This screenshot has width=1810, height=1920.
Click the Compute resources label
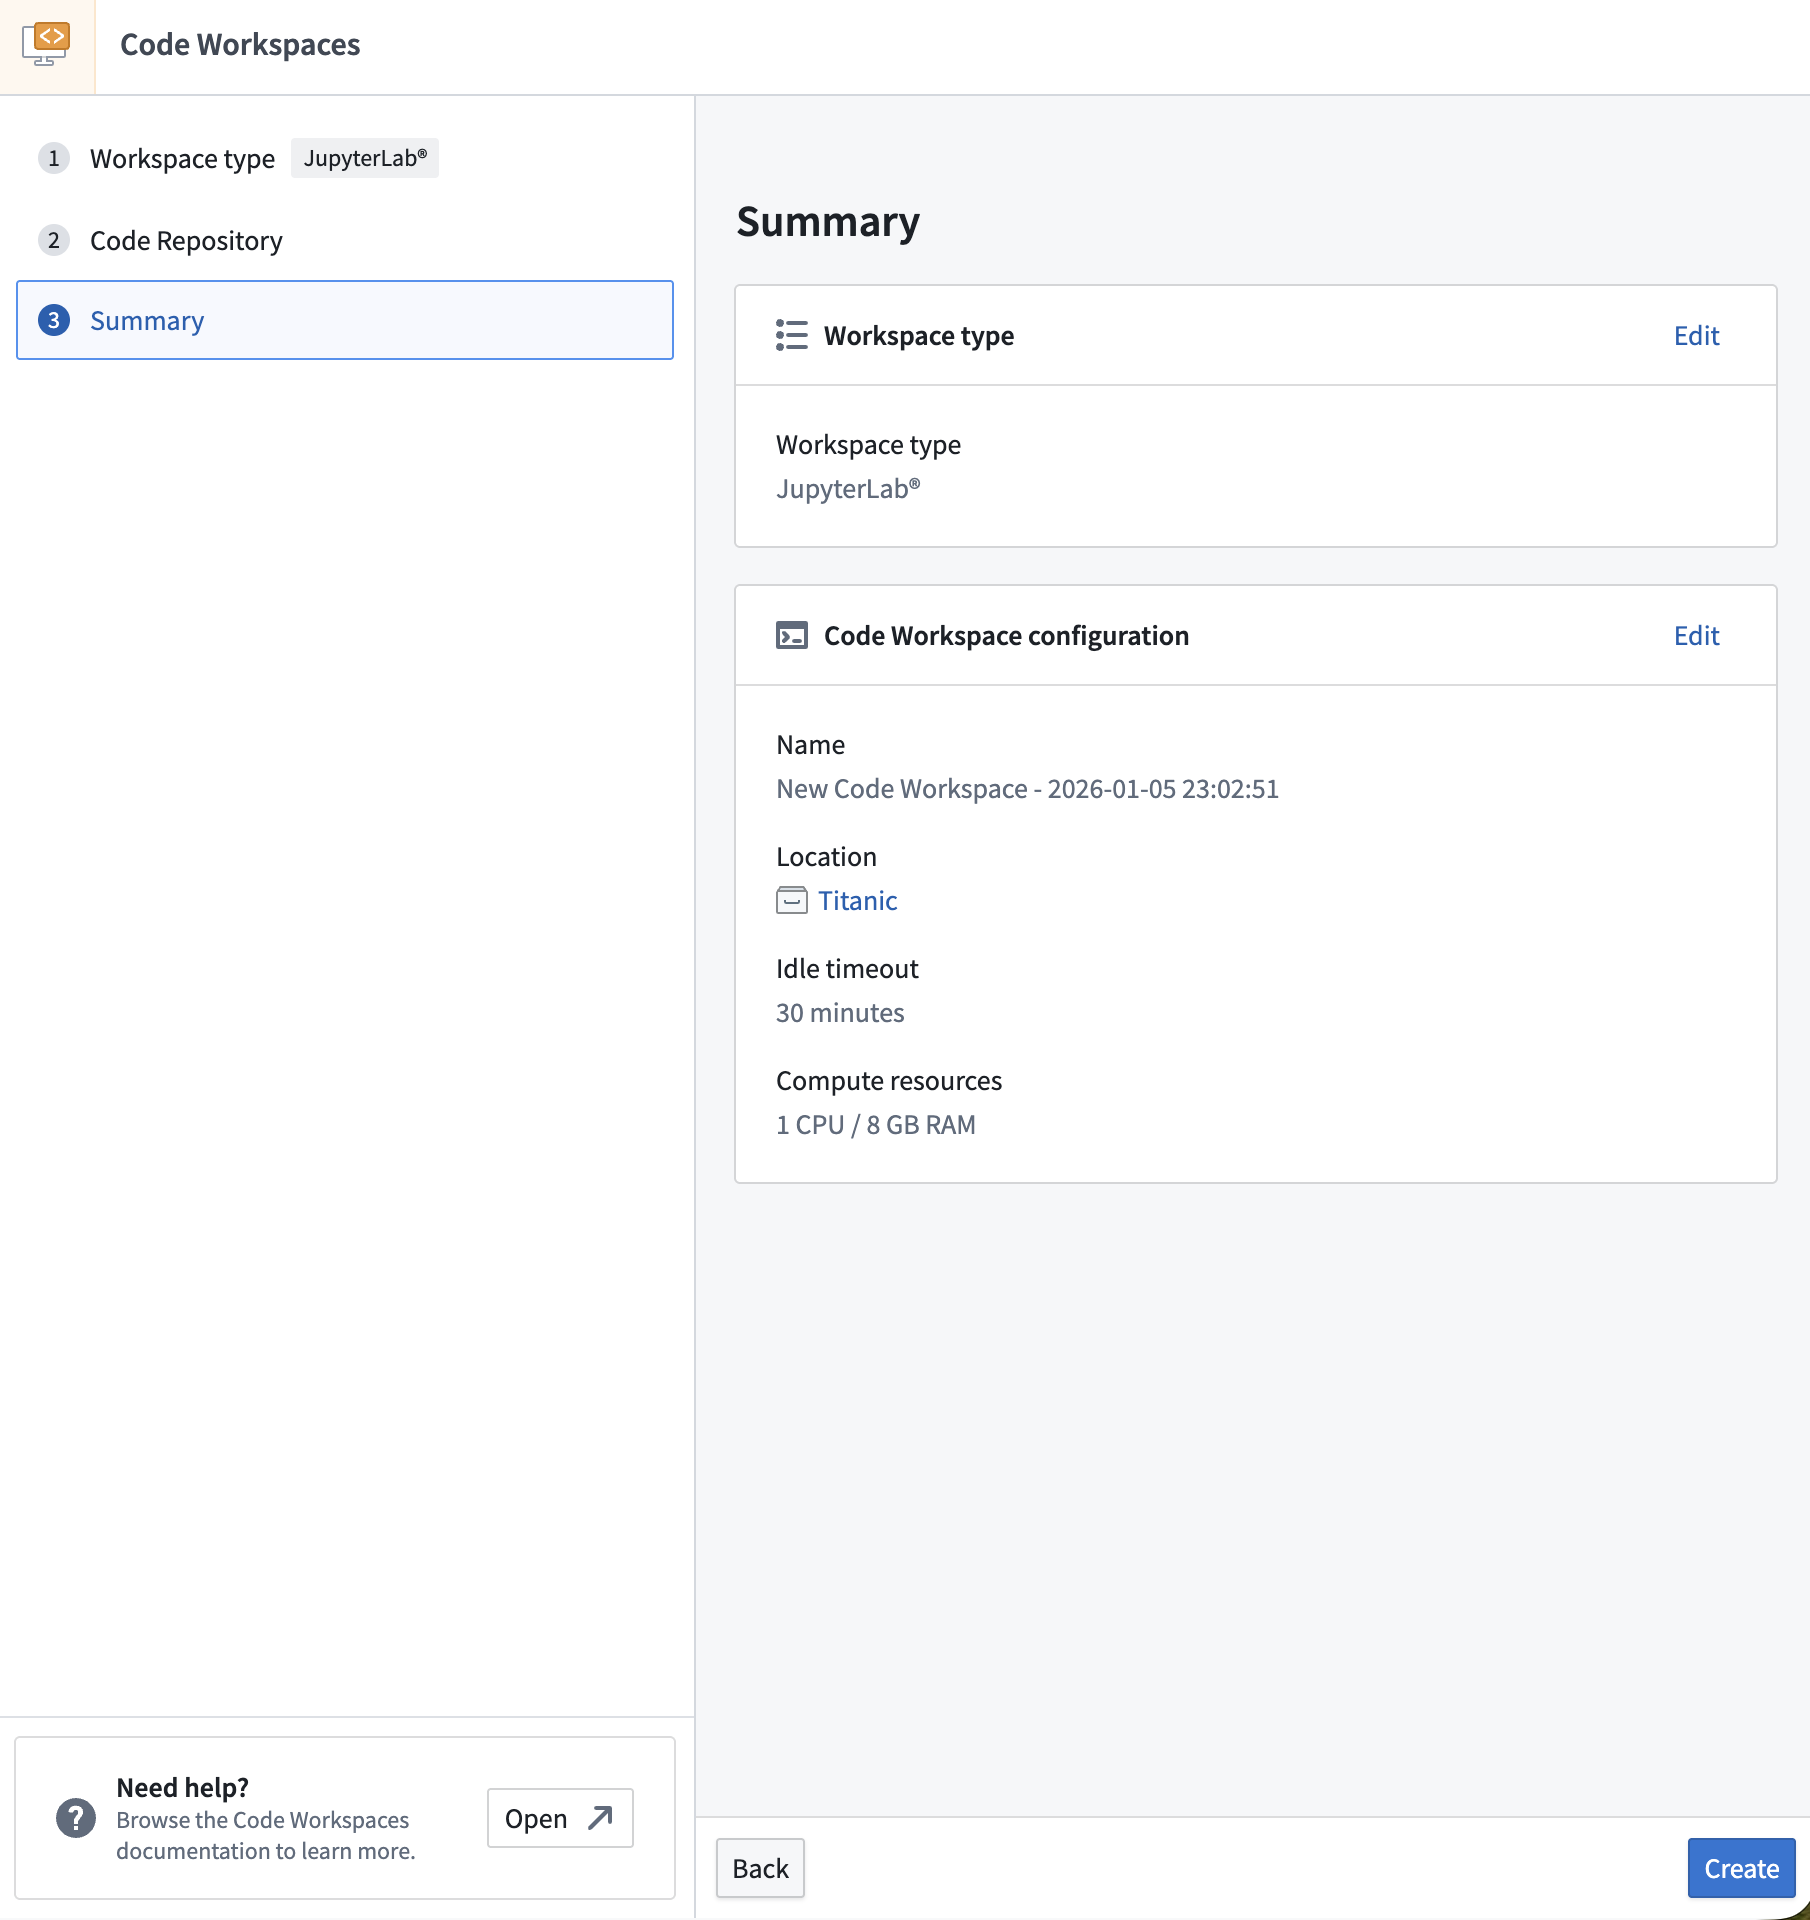(889, 1081)
